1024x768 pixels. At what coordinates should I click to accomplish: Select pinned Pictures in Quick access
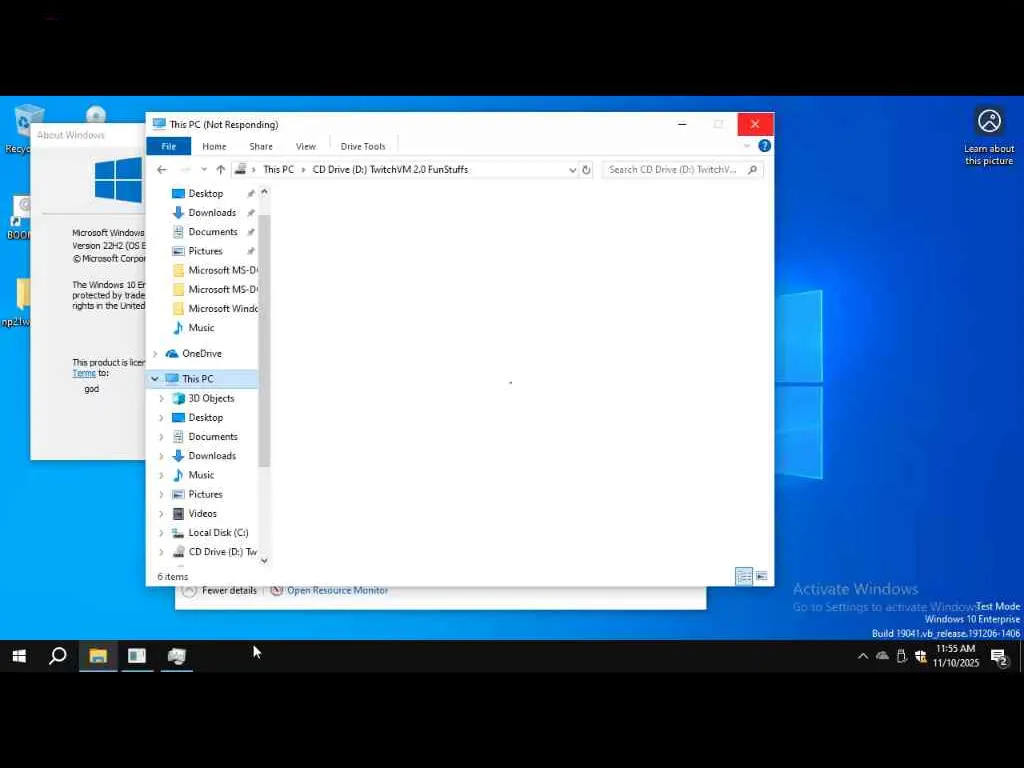coord(206,251)
